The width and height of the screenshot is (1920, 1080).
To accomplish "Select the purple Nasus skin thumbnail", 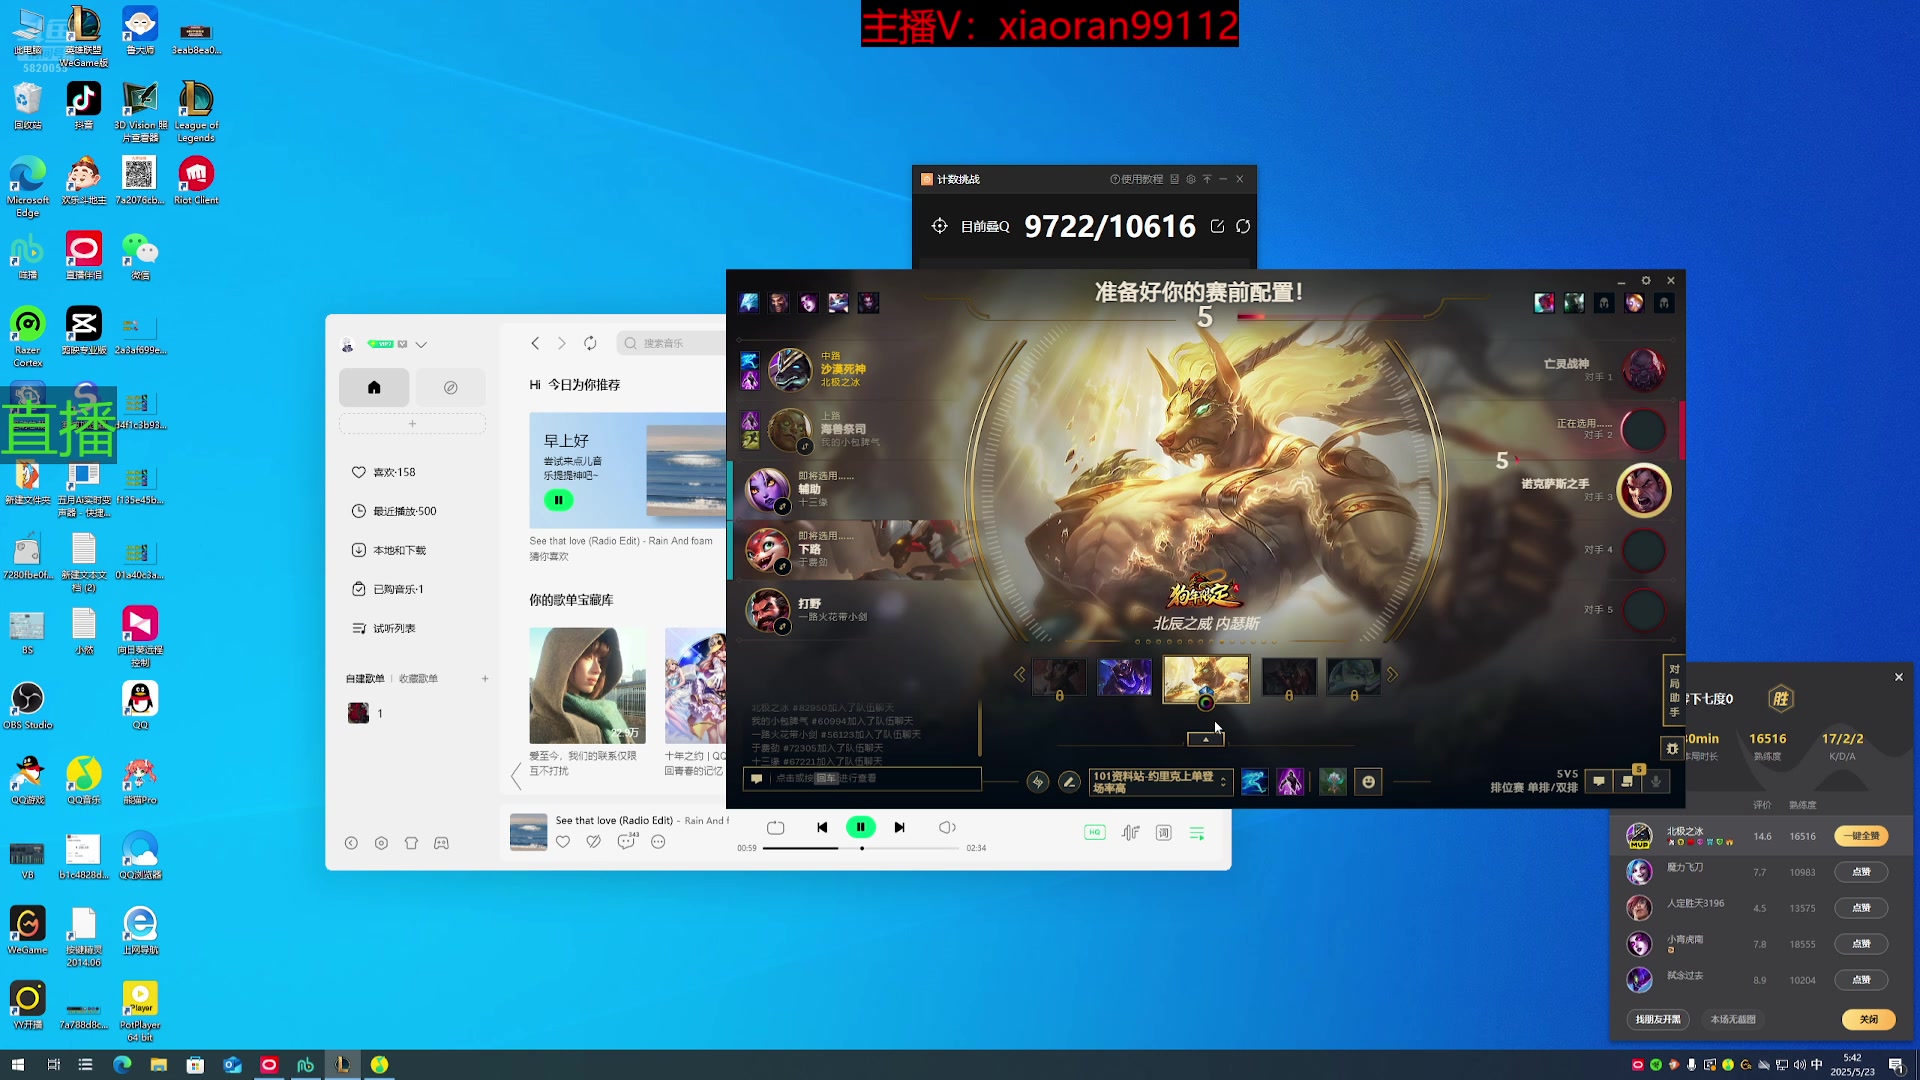I will click(x=1124, y=677).
